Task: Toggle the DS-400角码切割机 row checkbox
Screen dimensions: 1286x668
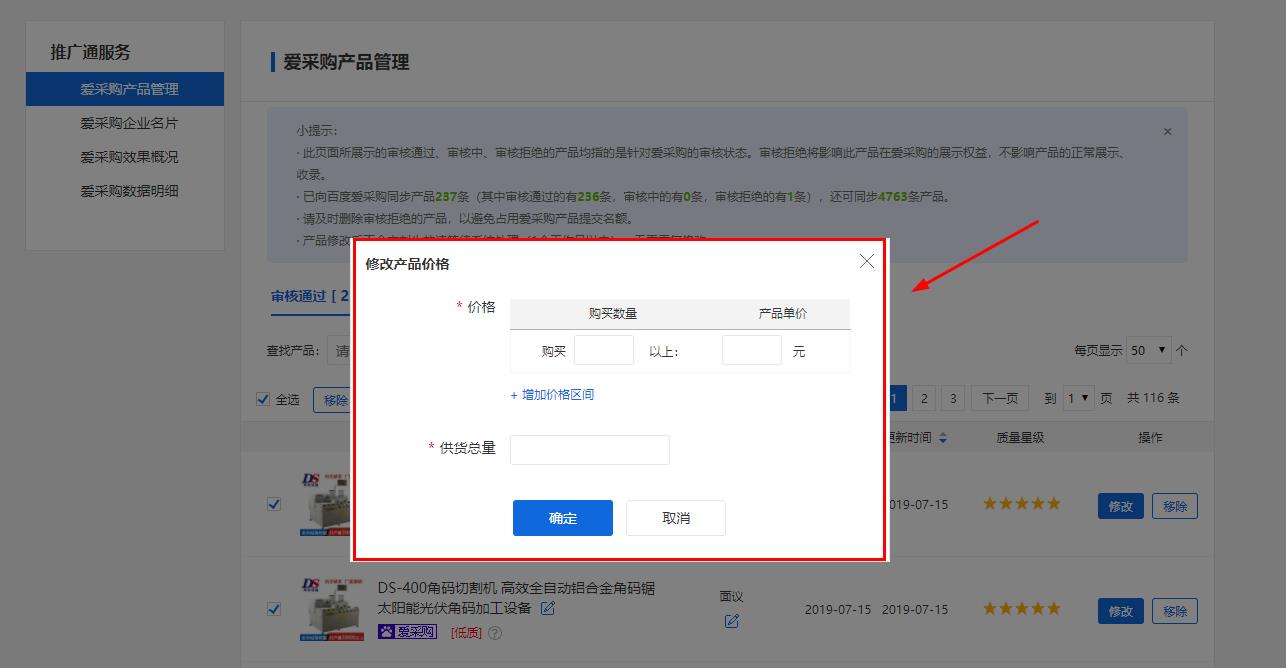Action: pyautogui.click(x=274, y=608)
